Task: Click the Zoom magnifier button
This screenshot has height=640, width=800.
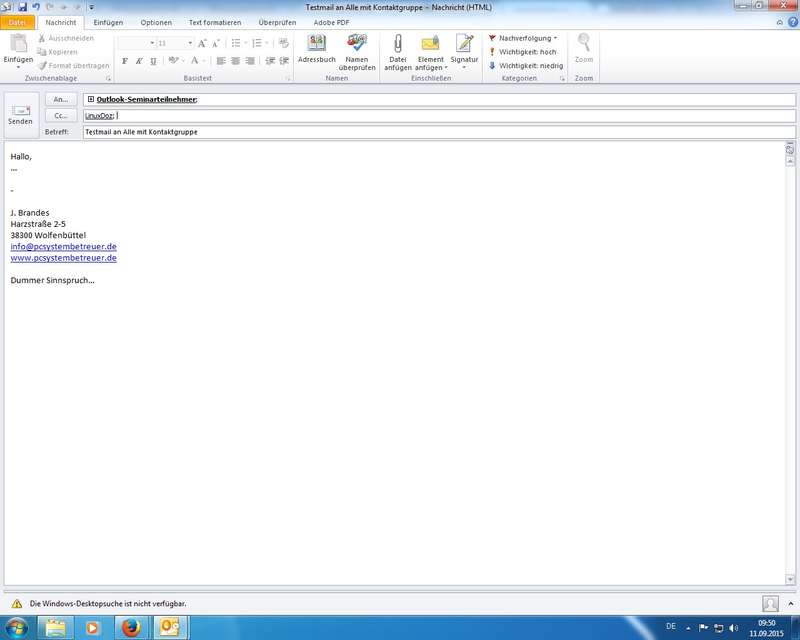Action: (584, 49)
